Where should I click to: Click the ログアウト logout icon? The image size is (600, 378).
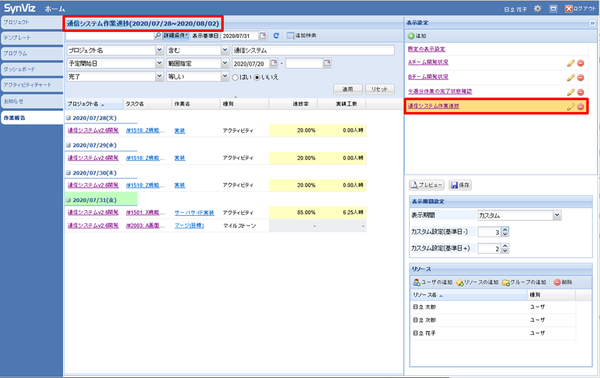point(569,8)
